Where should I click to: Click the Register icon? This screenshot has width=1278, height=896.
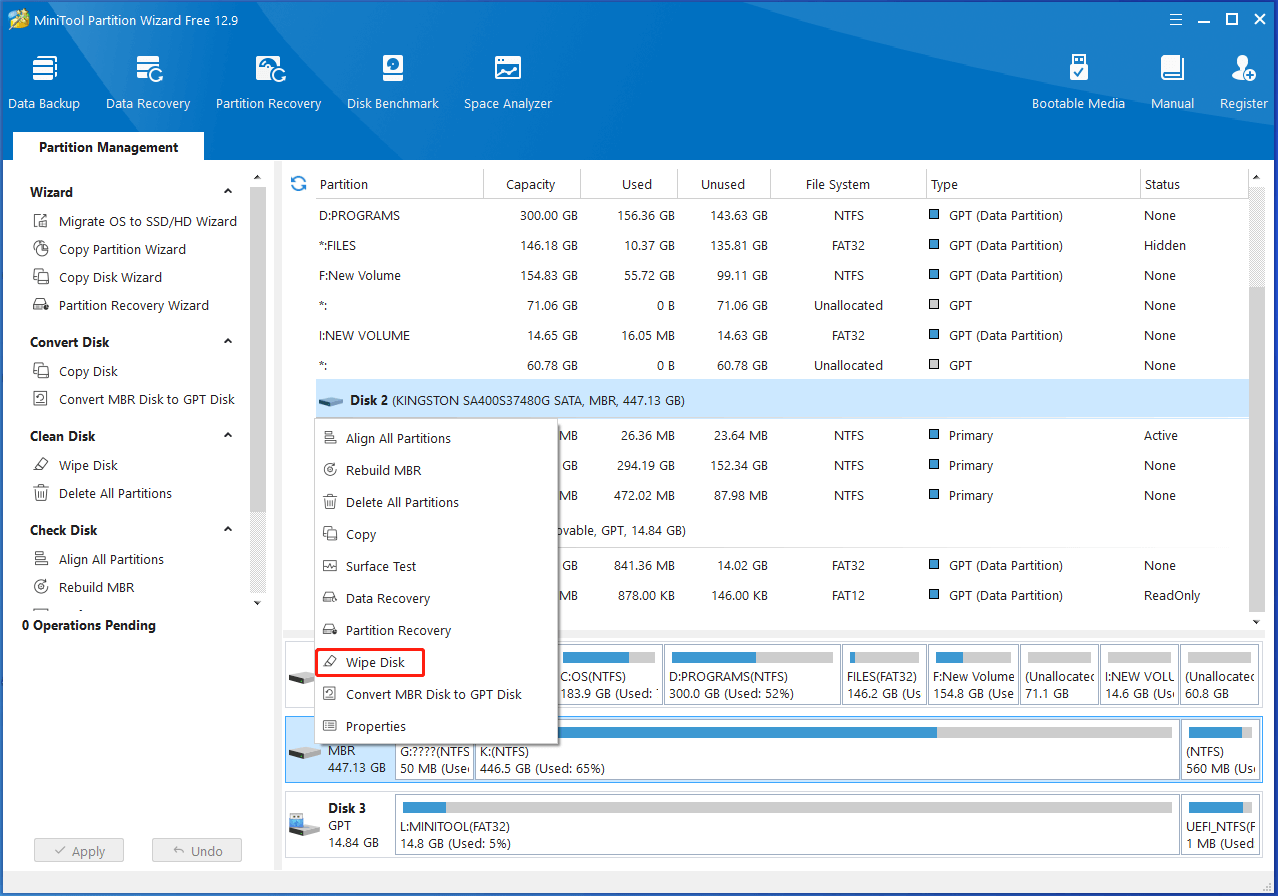coord(1242,80)
